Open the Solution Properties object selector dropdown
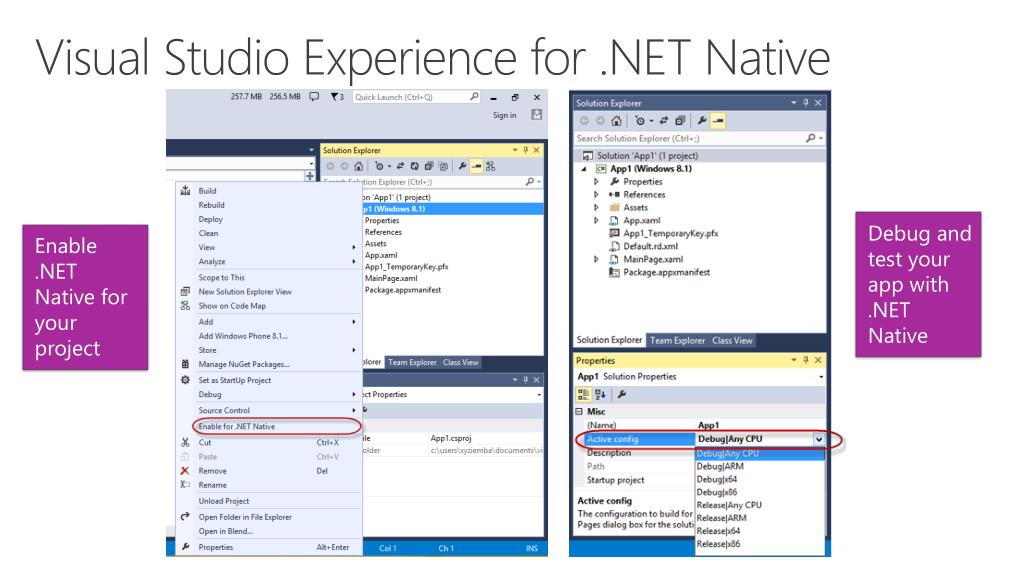Screen dimensions: 1023x575 pos(821,377)
